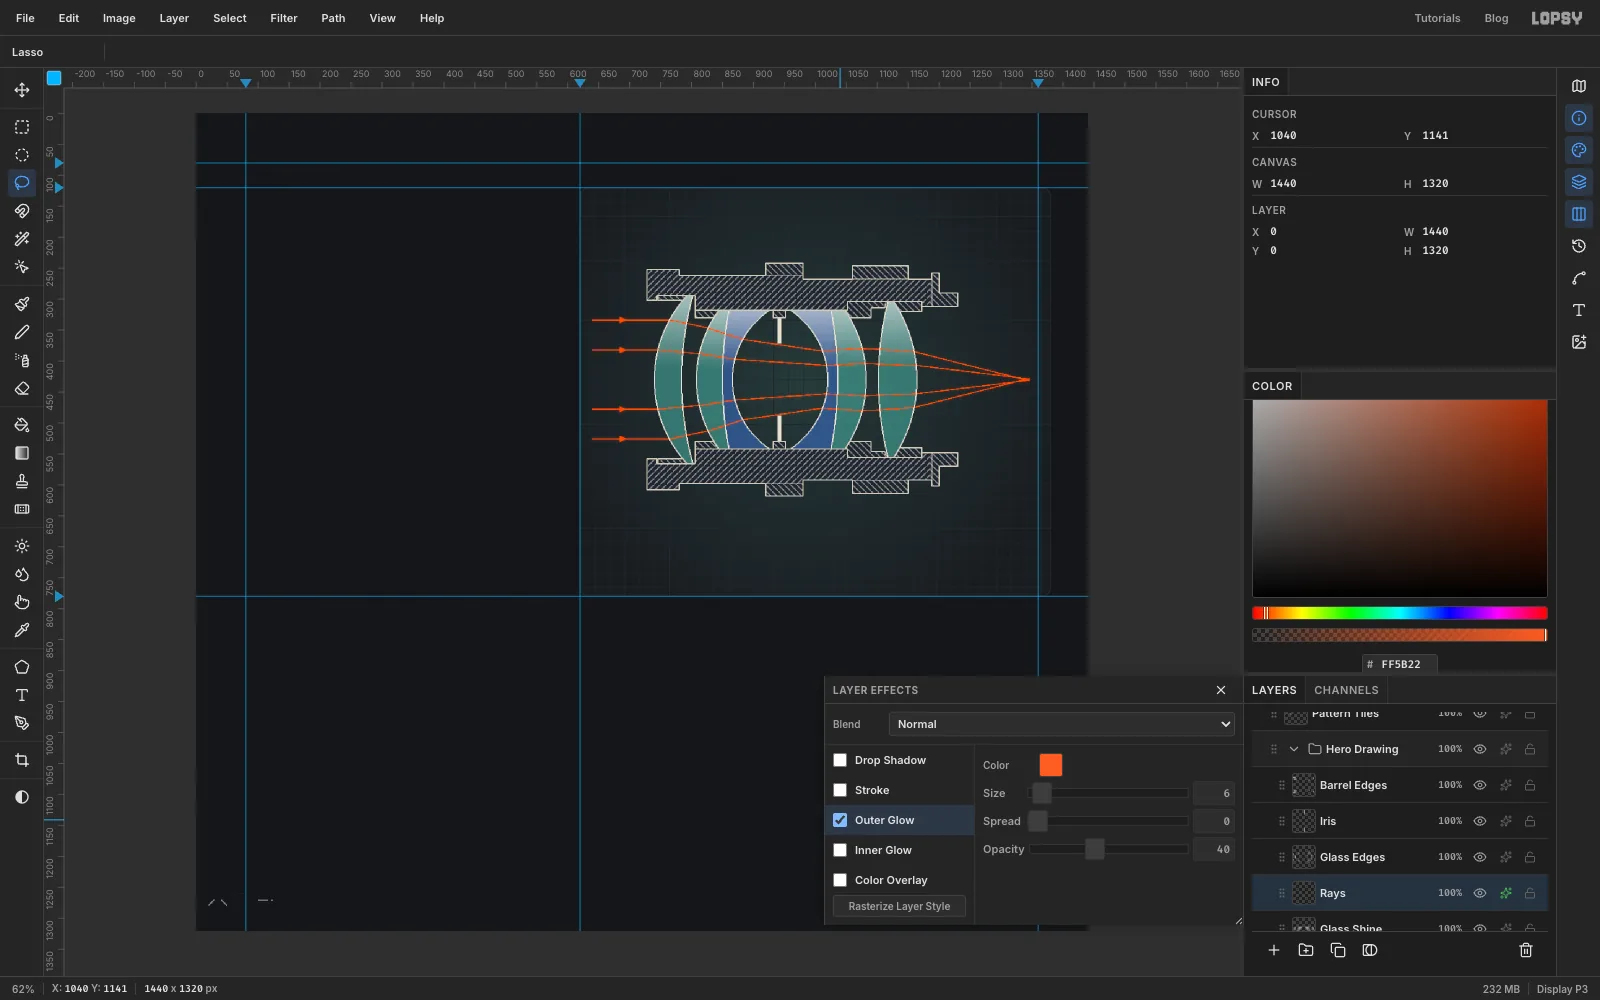
Task: Enable the Color Overlay checkbox
Action: click(x=840, y=880)
